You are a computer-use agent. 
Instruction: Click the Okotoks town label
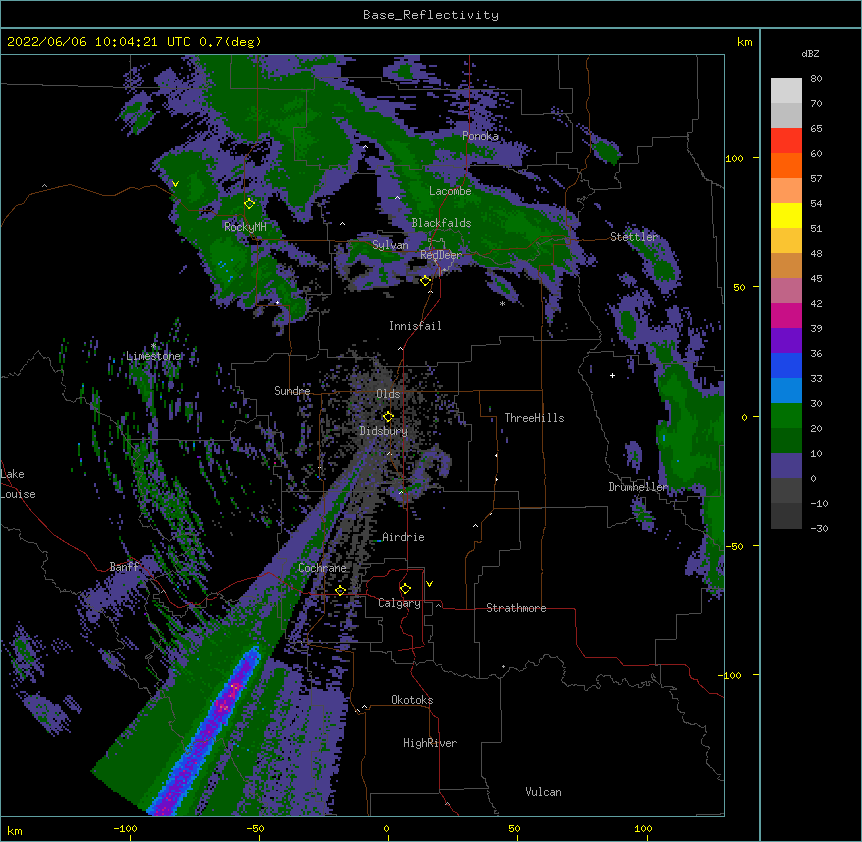(x=412, y=700)
